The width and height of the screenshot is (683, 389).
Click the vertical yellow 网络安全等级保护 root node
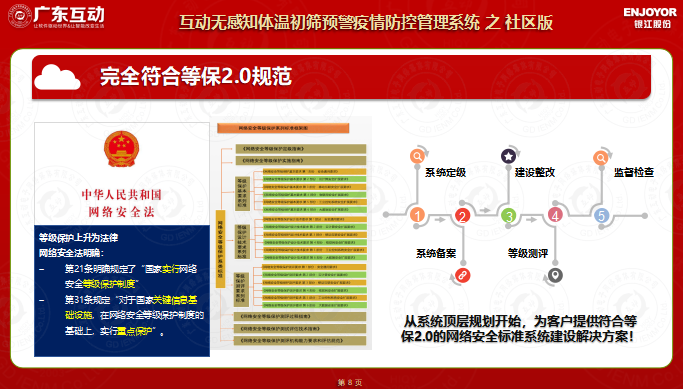pyautogui.click(x=221, y=248)
